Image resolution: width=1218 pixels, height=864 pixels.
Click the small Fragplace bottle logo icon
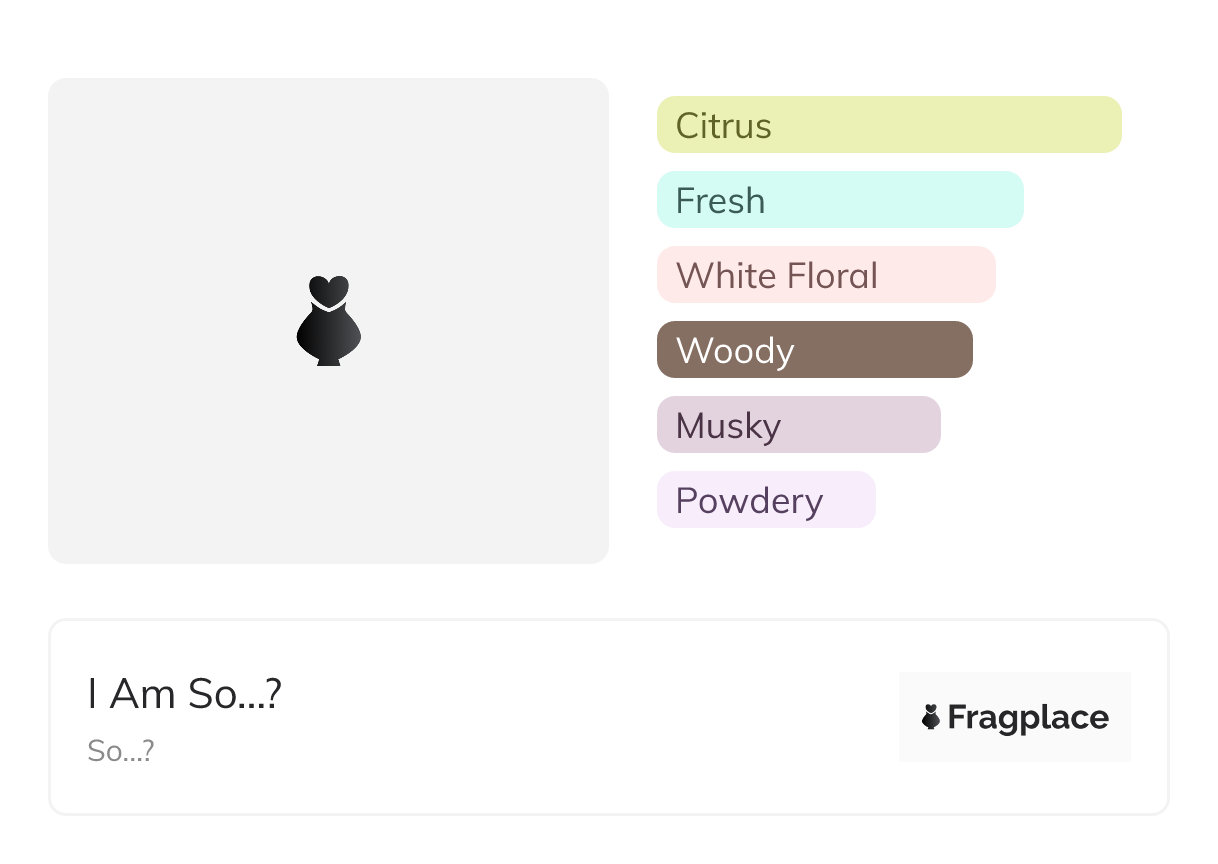931,717
